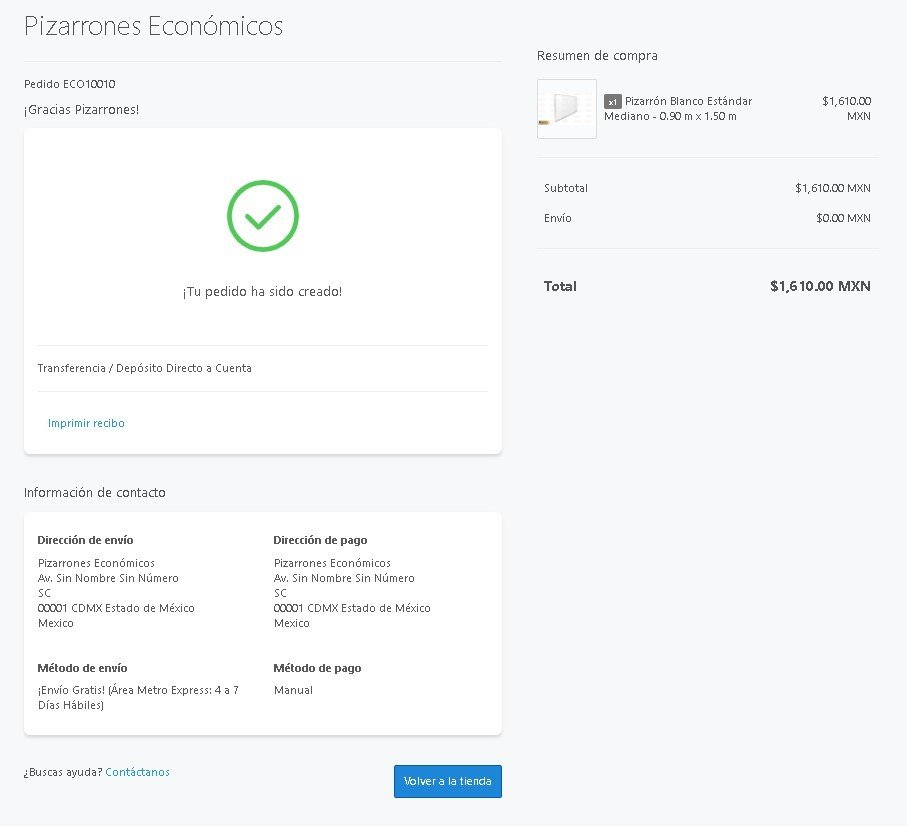Click the green checkmark confirmation icon
Image resolution: width=907 pixels, height=826 pixels.
tap(262, 215)
